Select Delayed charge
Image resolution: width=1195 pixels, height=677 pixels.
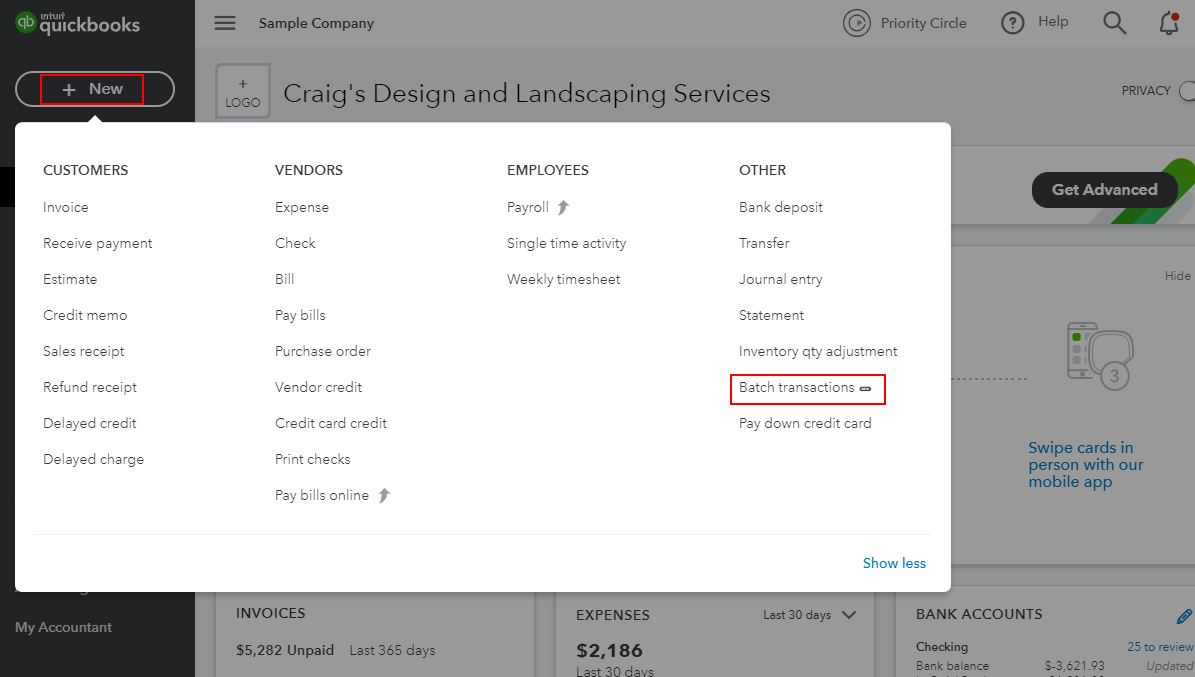point(94,459)
